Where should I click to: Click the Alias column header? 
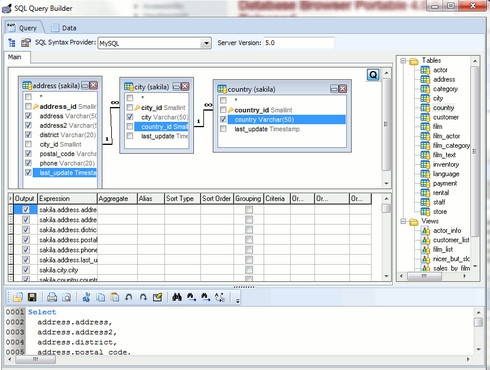[x=151, y=199]
